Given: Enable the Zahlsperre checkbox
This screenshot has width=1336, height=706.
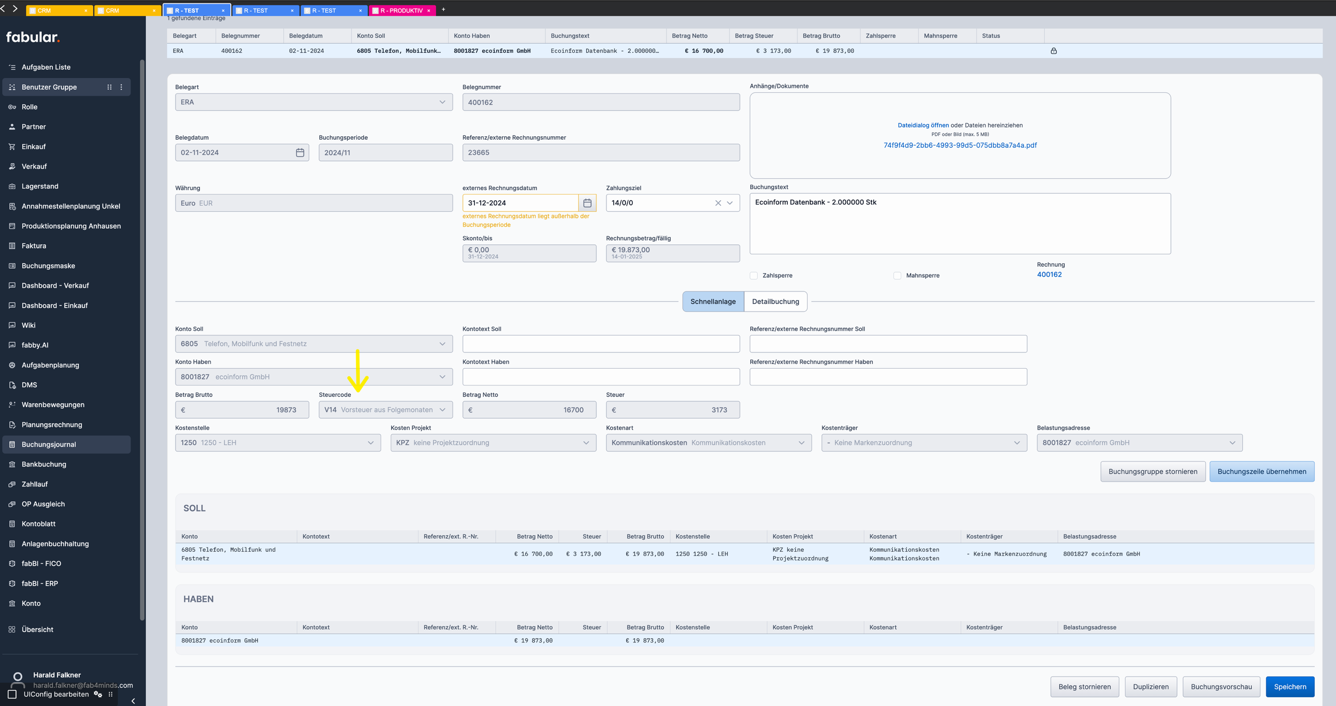Looking at the screenshot, I should pos(754,275).
